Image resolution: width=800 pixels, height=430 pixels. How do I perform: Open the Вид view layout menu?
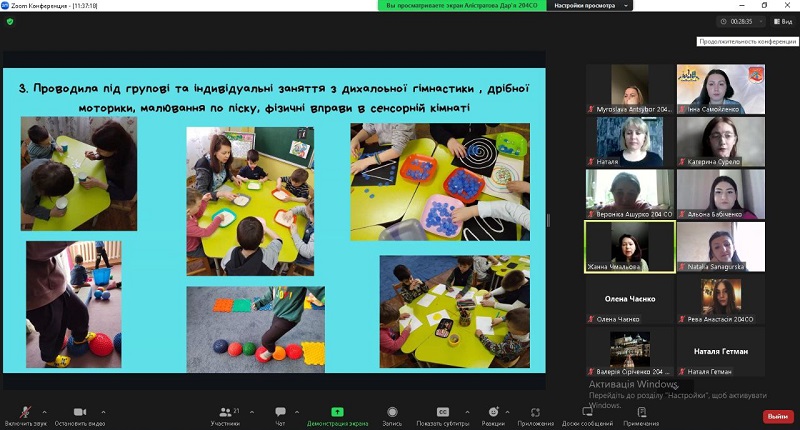coord(781,21)
